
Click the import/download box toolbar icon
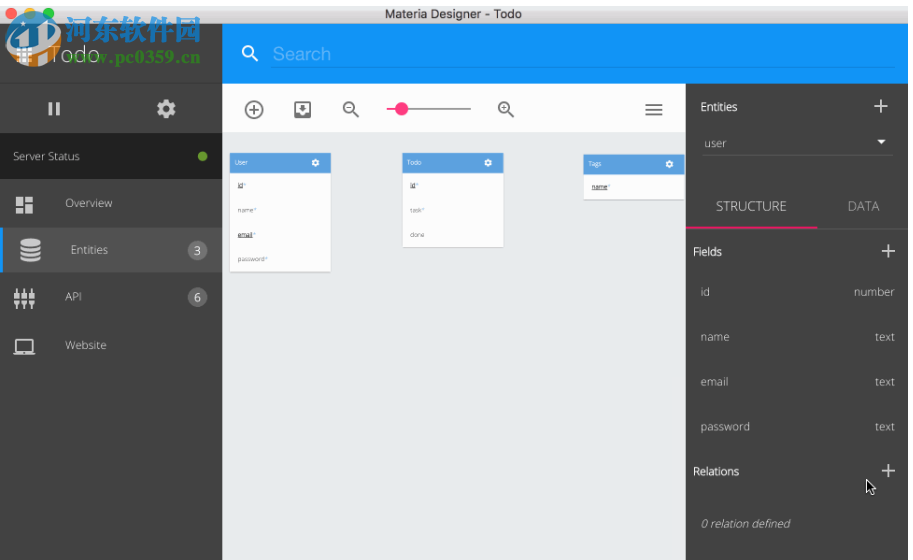point(302,109)
